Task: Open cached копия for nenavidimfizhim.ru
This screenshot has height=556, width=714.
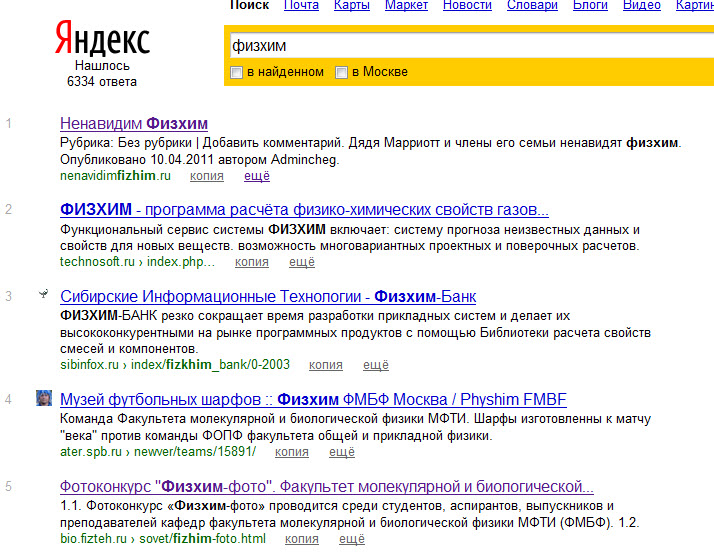Action: click(x=207, y=176)
